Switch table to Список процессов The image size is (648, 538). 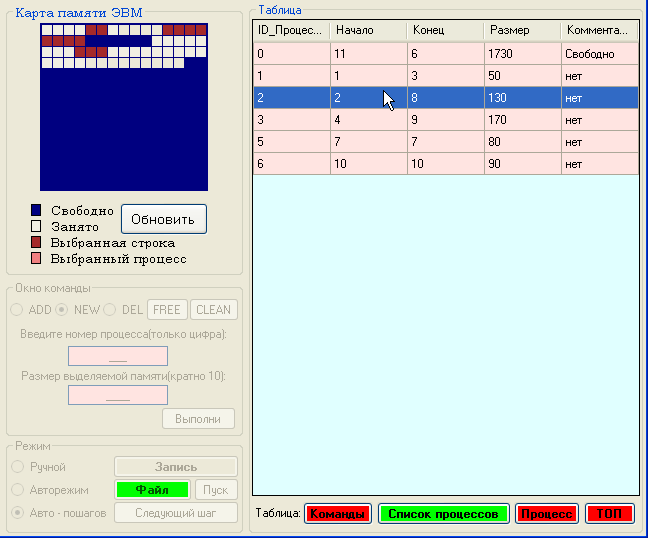click(443, 514)
